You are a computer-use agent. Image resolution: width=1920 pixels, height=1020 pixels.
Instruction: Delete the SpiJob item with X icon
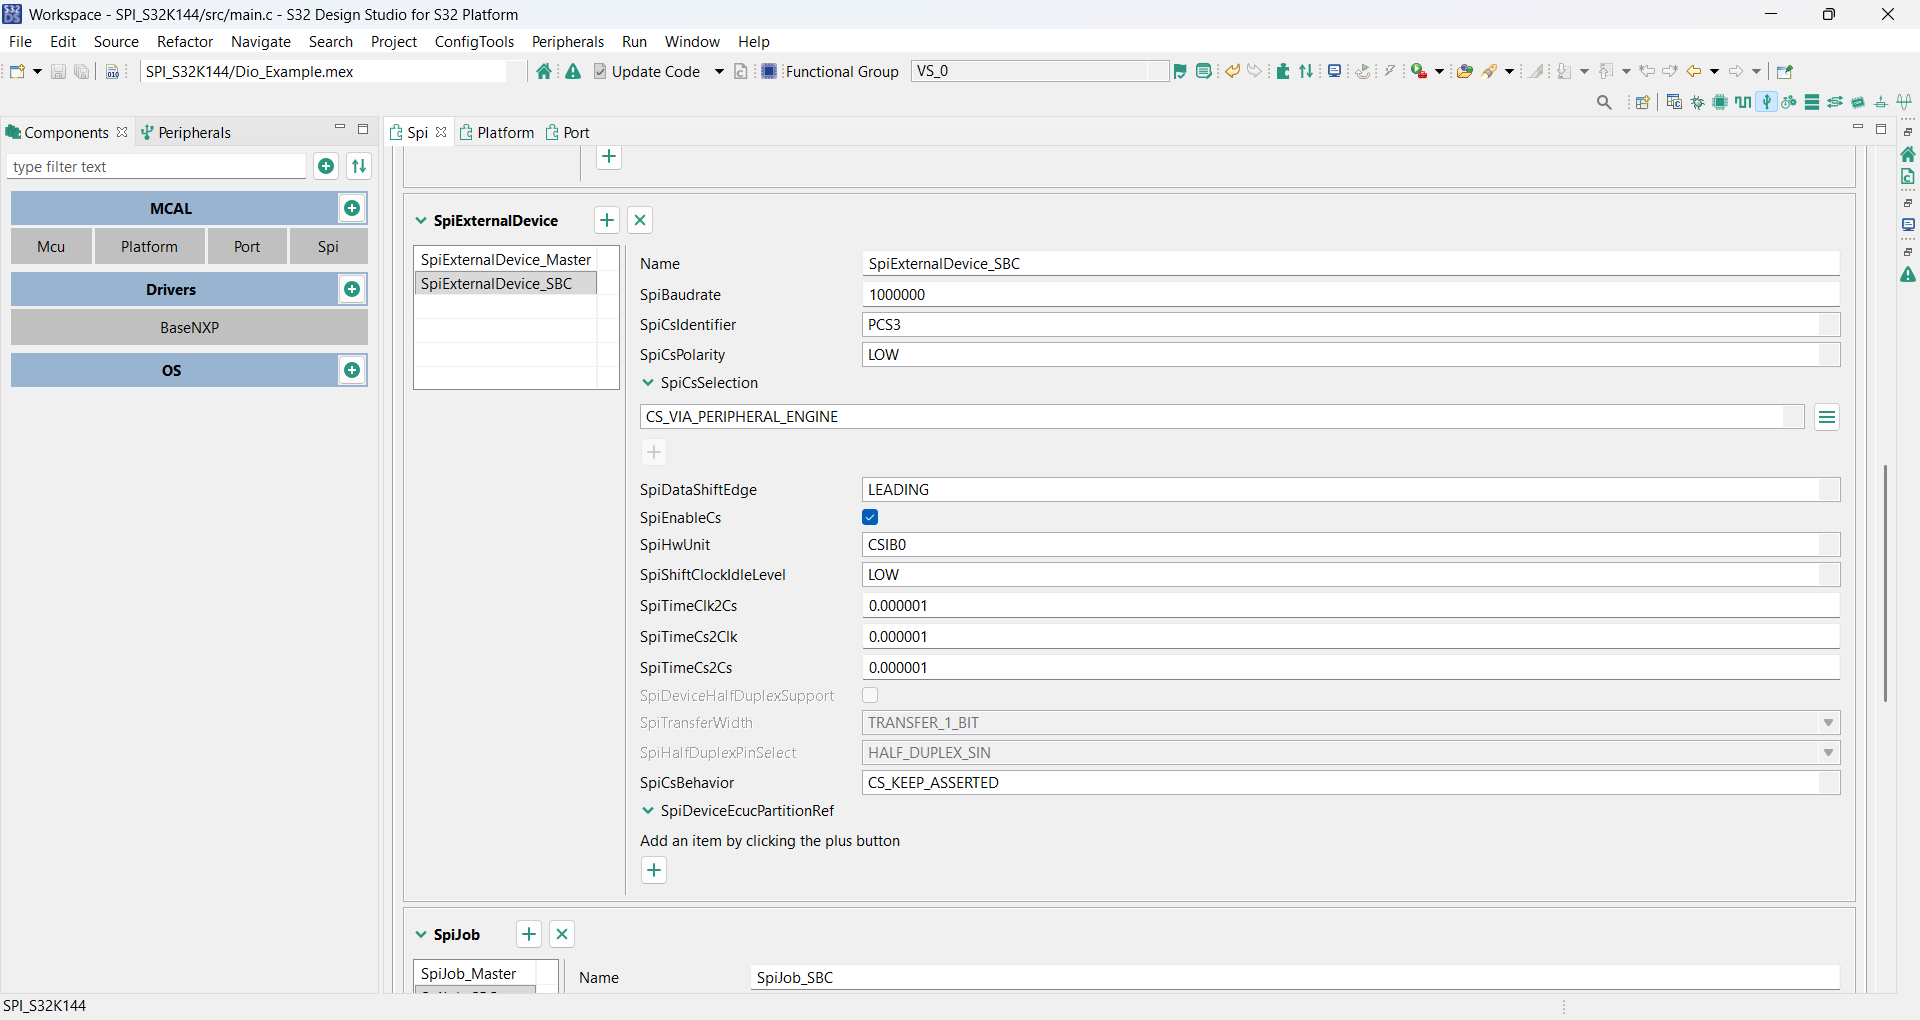[x=562, y=934]
